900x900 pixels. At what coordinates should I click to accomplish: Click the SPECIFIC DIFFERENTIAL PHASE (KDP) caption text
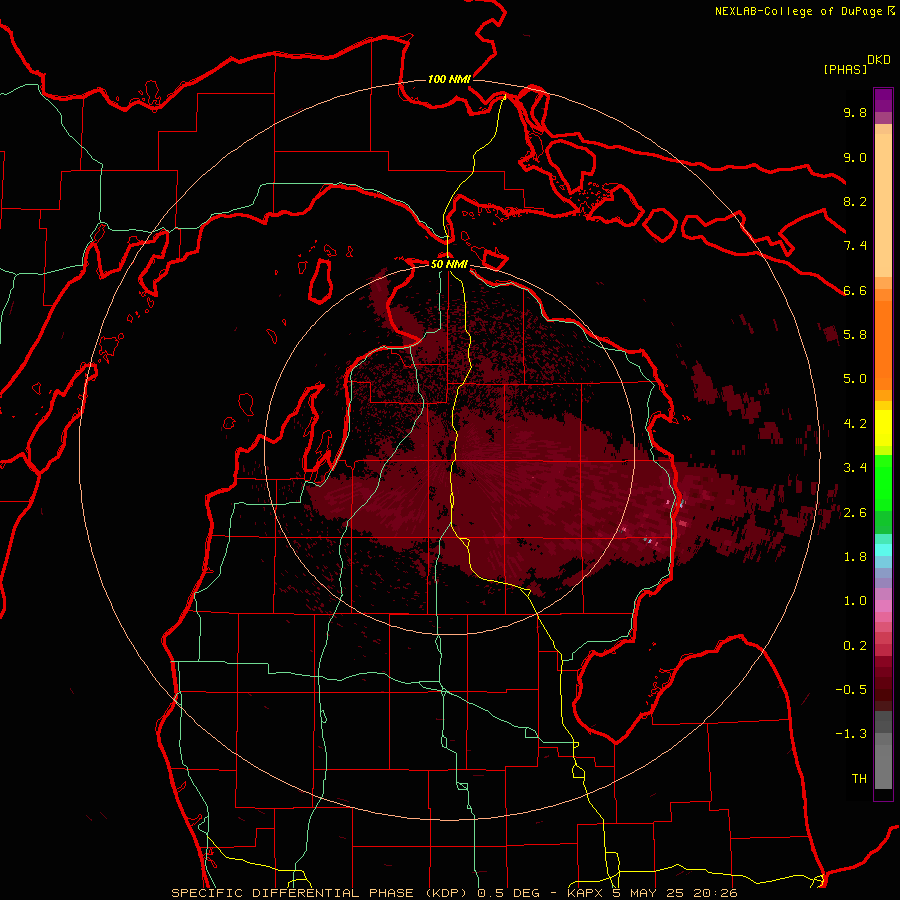coord(321,893)
